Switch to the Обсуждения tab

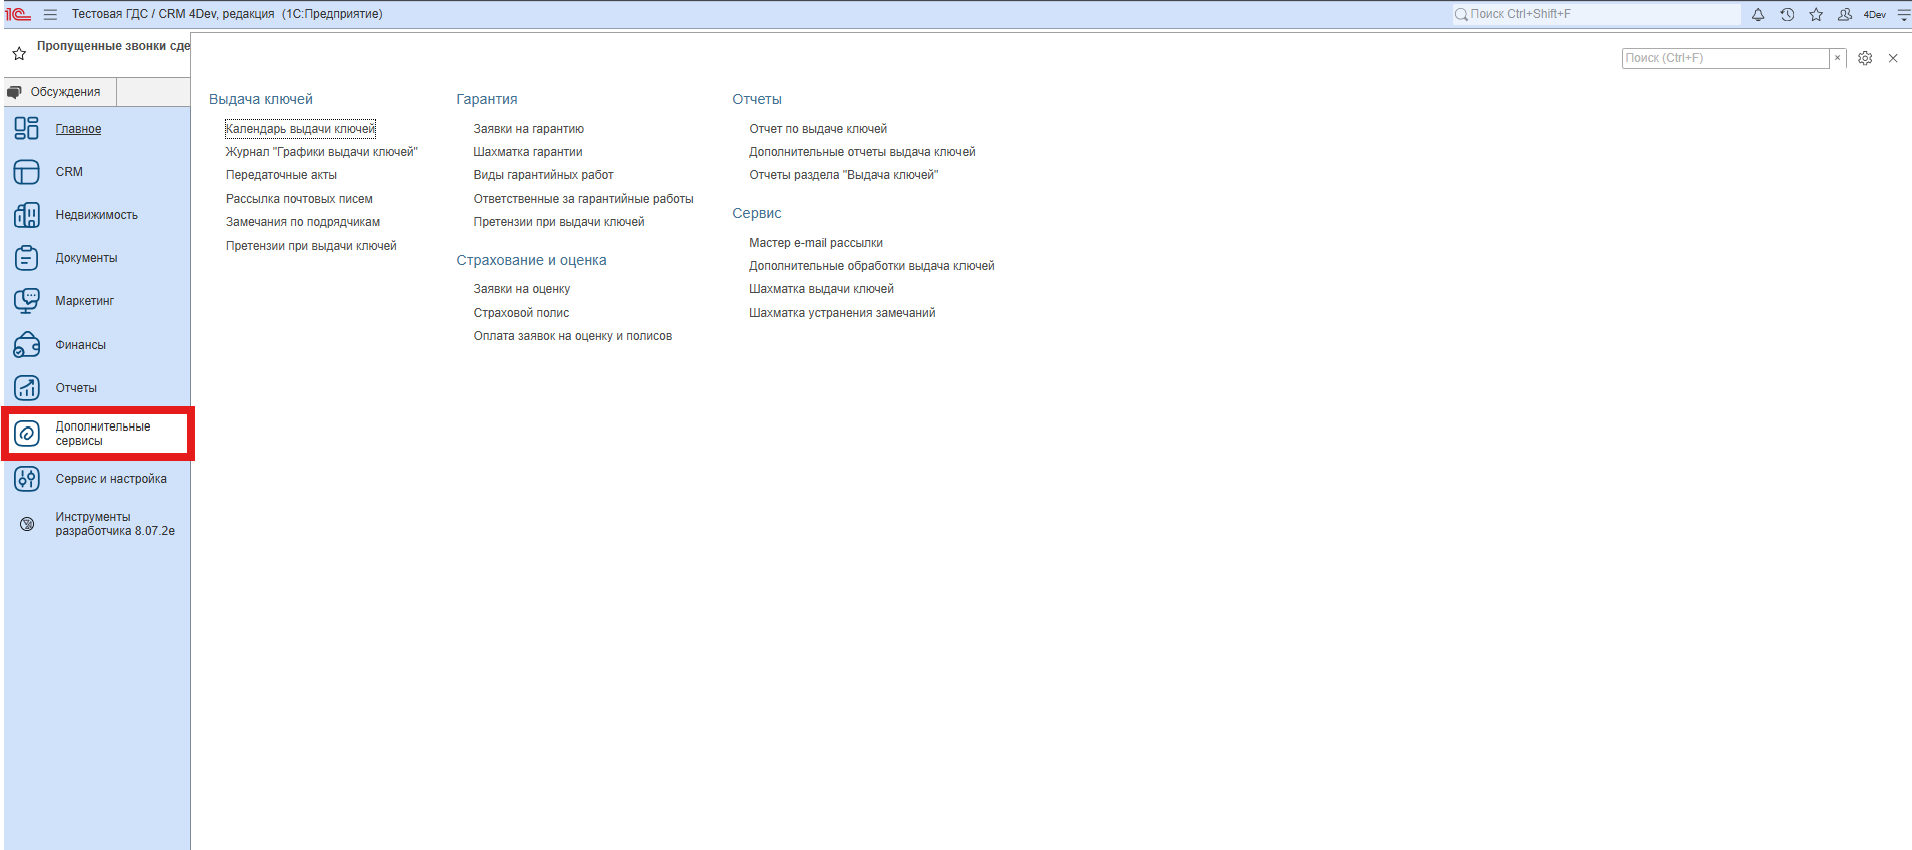(60, 92)
